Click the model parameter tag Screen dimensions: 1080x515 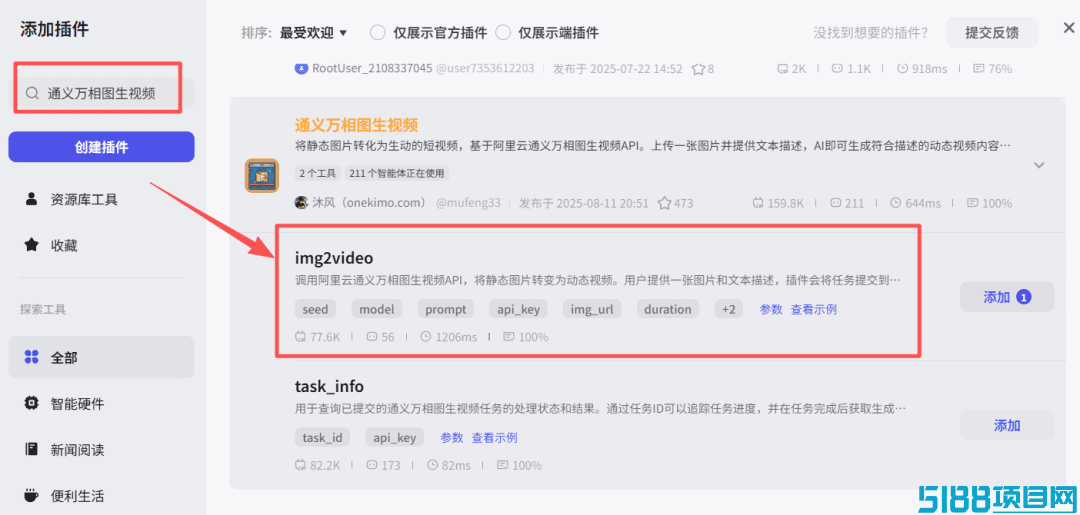[x=377, y=309]
